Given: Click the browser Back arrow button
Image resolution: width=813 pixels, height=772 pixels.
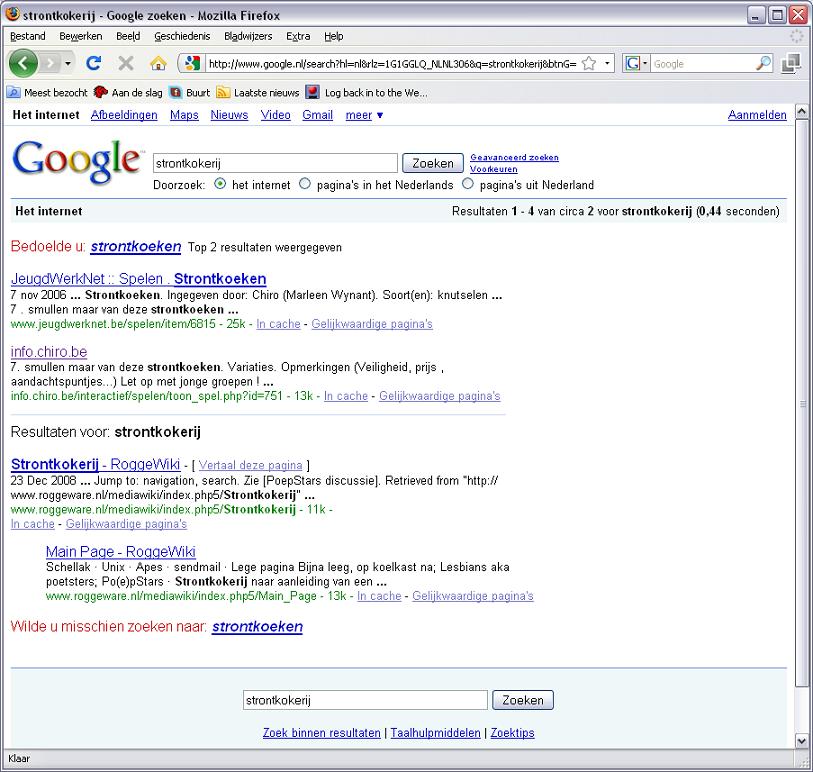Looking at the screenshot, I should tap(25, 63).
